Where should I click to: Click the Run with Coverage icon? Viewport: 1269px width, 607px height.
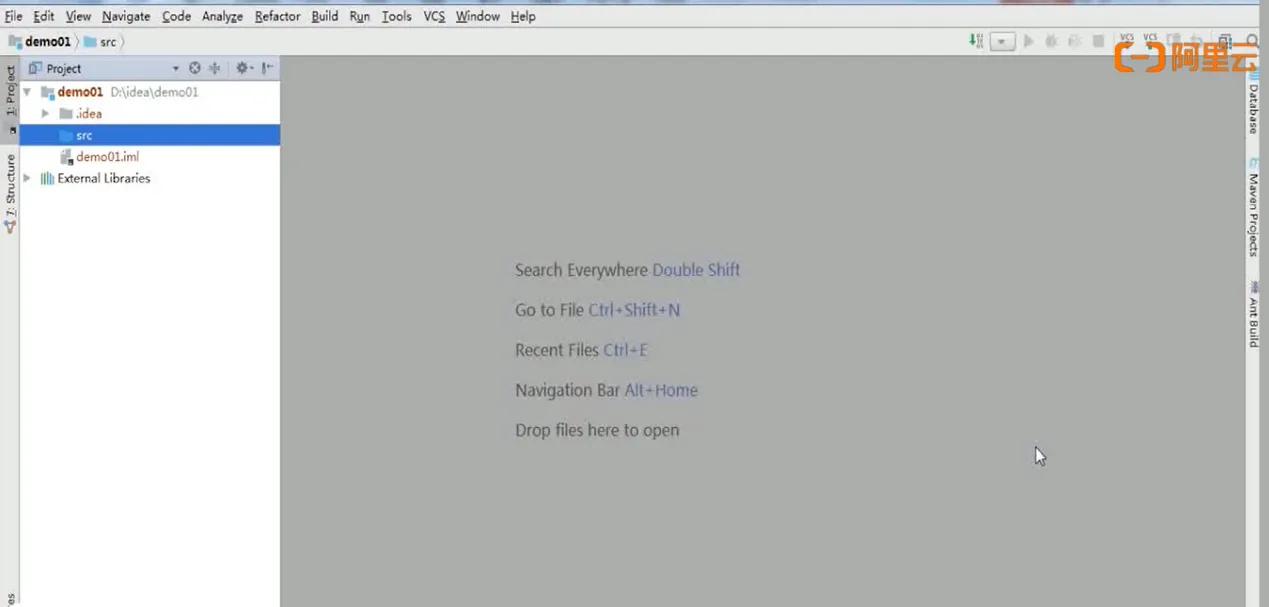pyautogui.click(x=1075, y=41)
